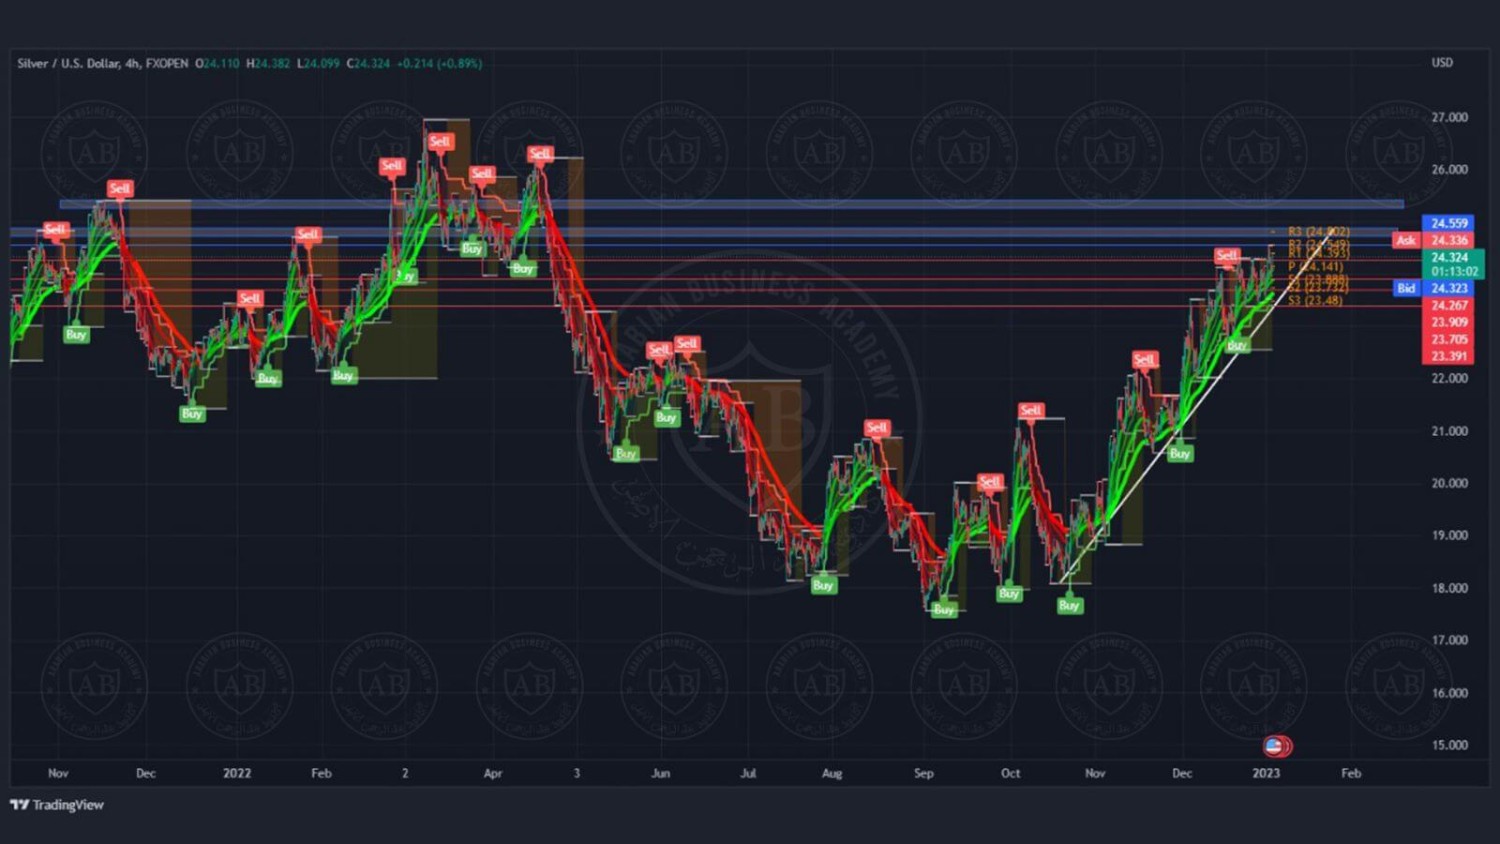This screenshot has width=1500, height=844.
Task: Click the green 24.324 last price label
Action: tap(1449, 257)
